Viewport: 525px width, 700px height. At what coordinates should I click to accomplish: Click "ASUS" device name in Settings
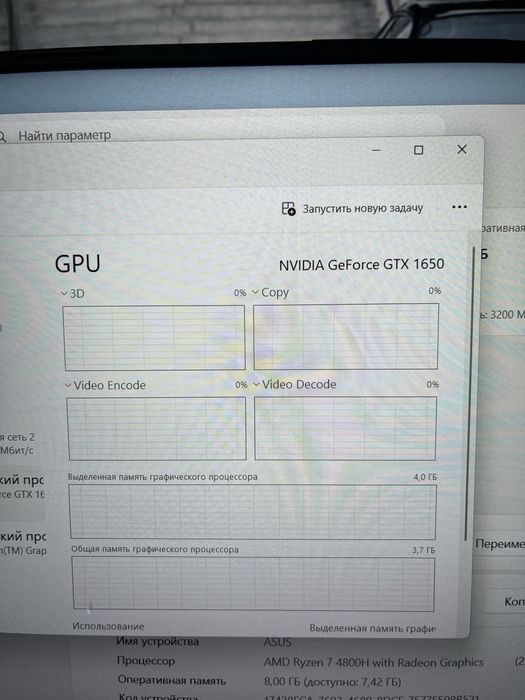coord(277,642)
